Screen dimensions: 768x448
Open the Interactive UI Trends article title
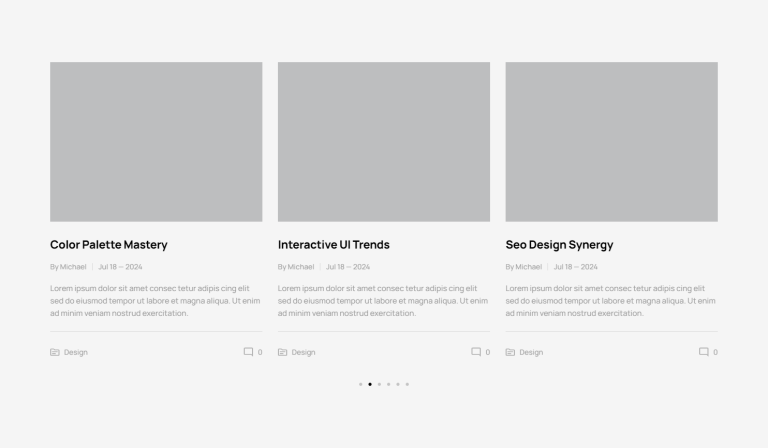pos(334,245)
